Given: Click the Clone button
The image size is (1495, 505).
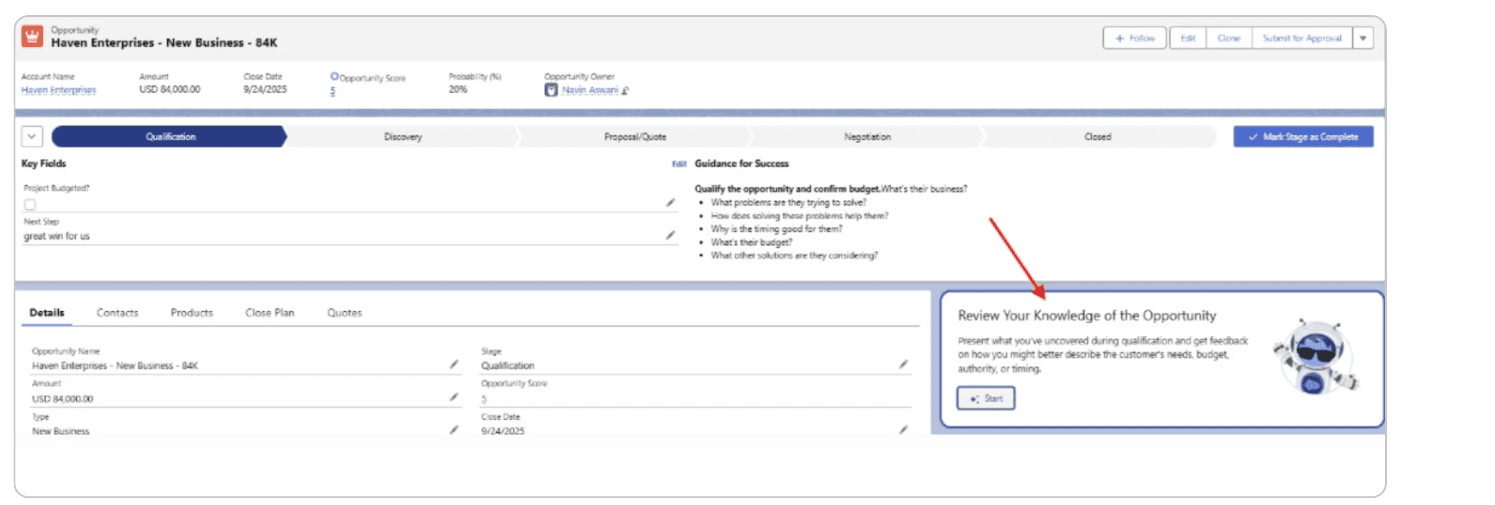Looking at the screenshot, I should point(1229,38).
